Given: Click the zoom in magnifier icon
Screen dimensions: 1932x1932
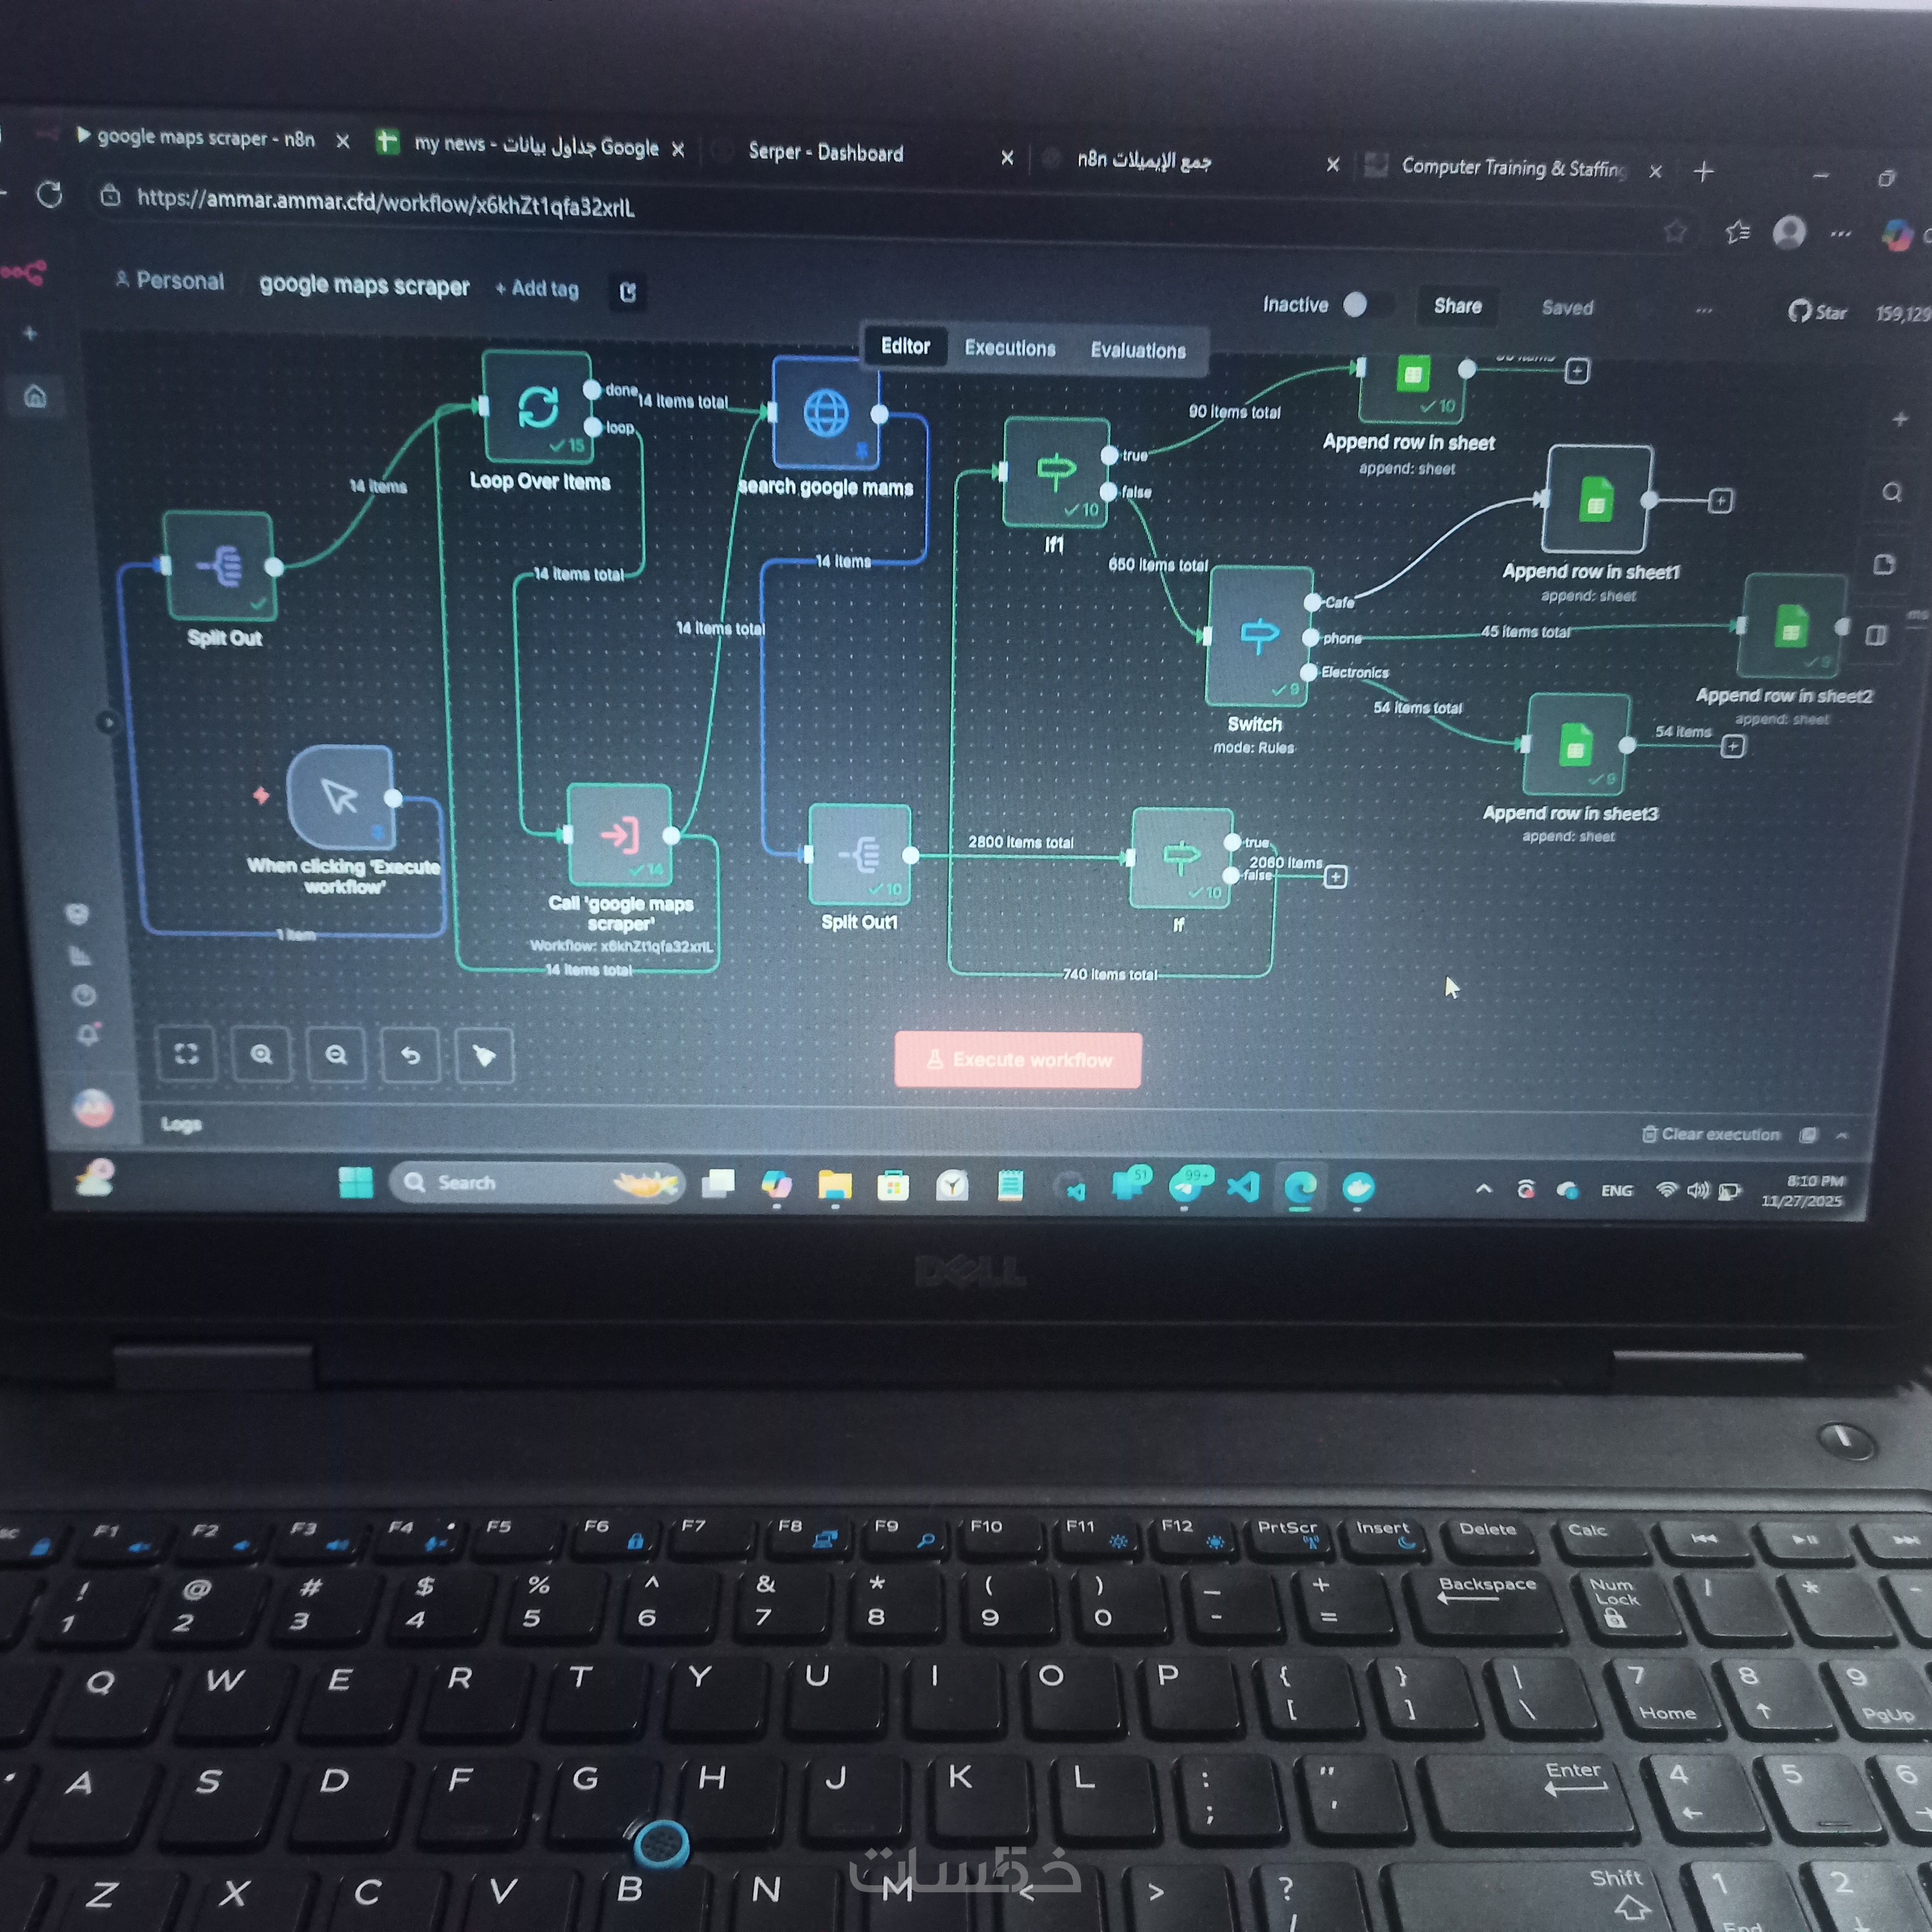Looking at the screenshot, I should [x=261, y=1054].
